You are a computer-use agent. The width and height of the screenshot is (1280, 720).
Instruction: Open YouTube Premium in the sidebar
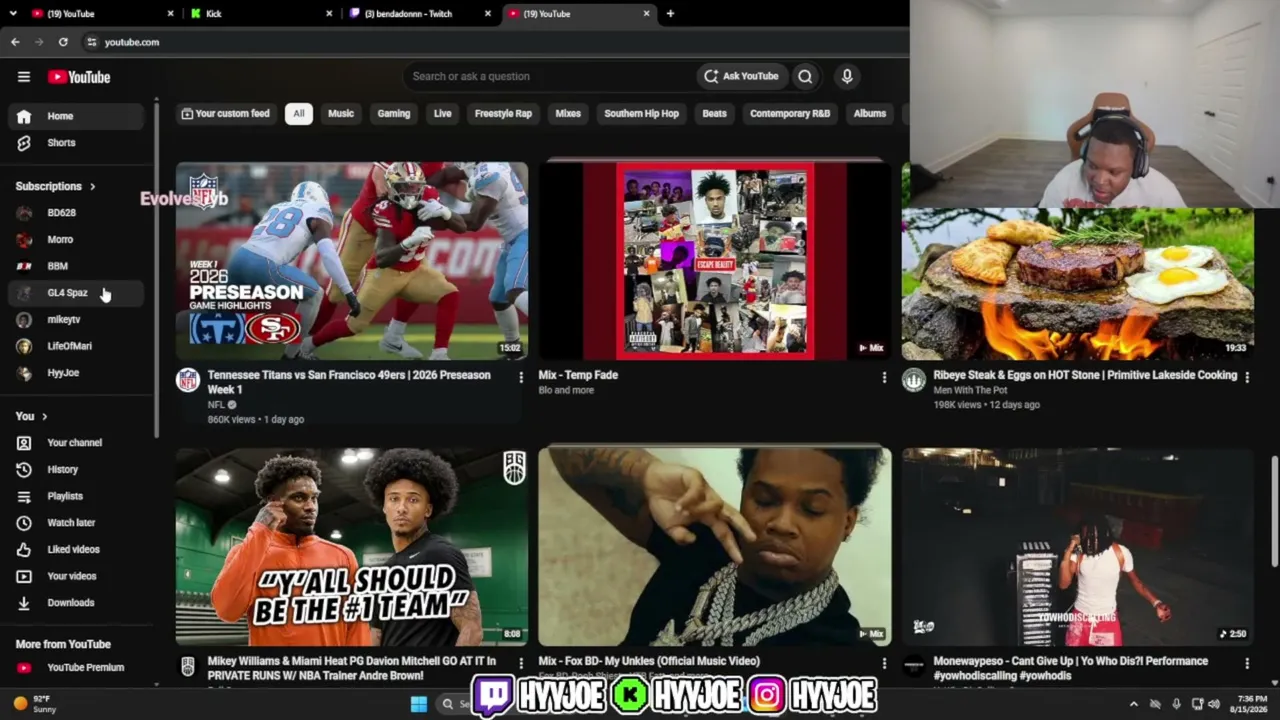tap(76, 668)
